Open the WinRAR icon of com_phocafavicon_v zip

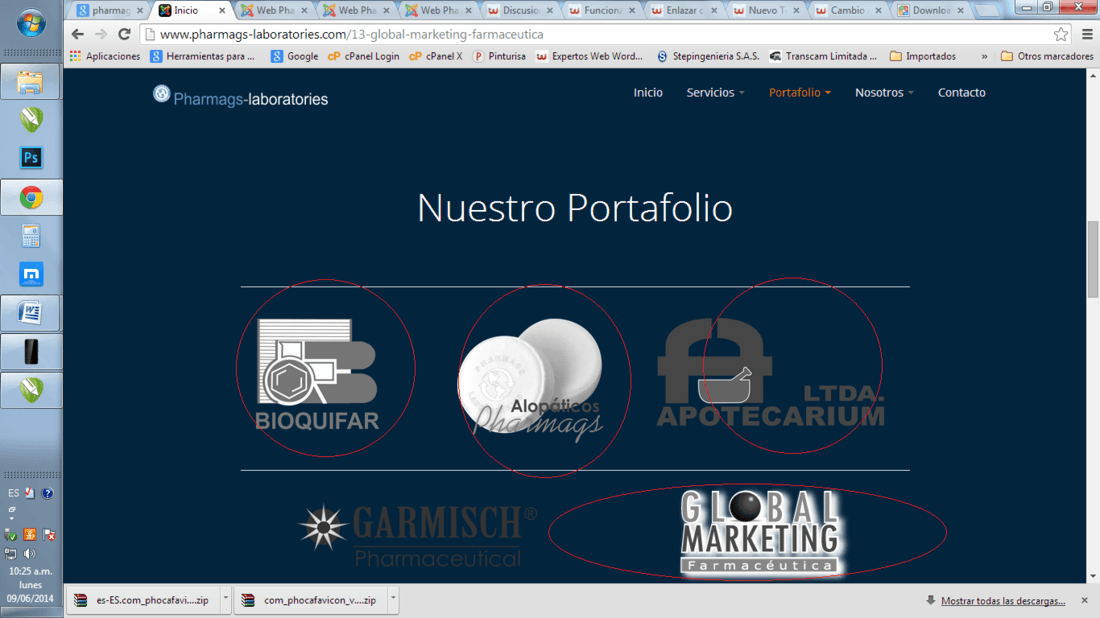[248, 600]
